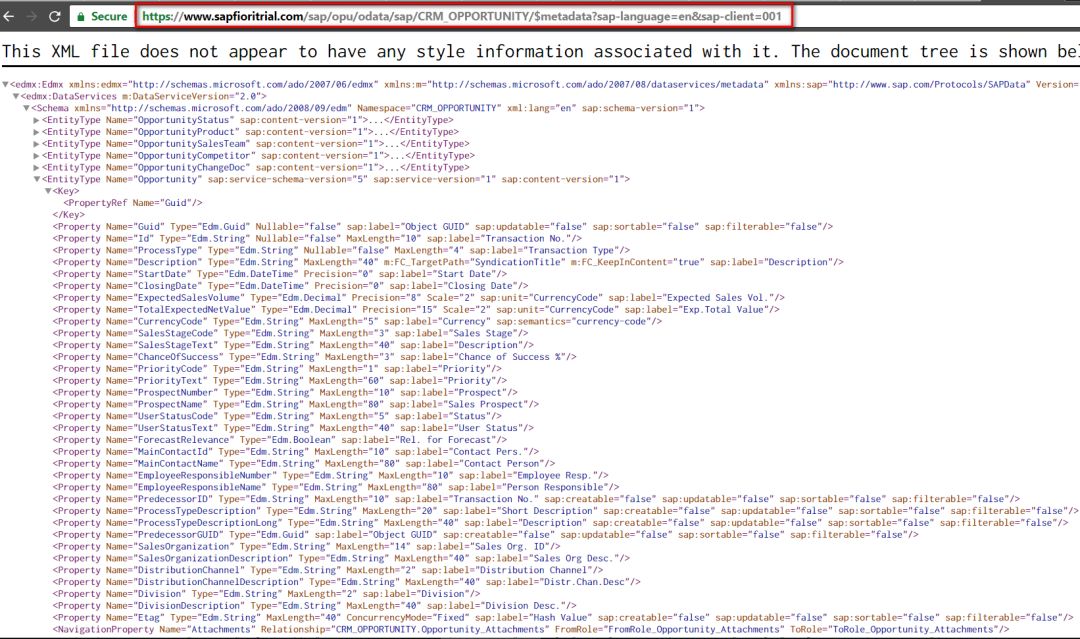Expand the OpportunityProduct EntityType
1080x639 pixels.
37,132
